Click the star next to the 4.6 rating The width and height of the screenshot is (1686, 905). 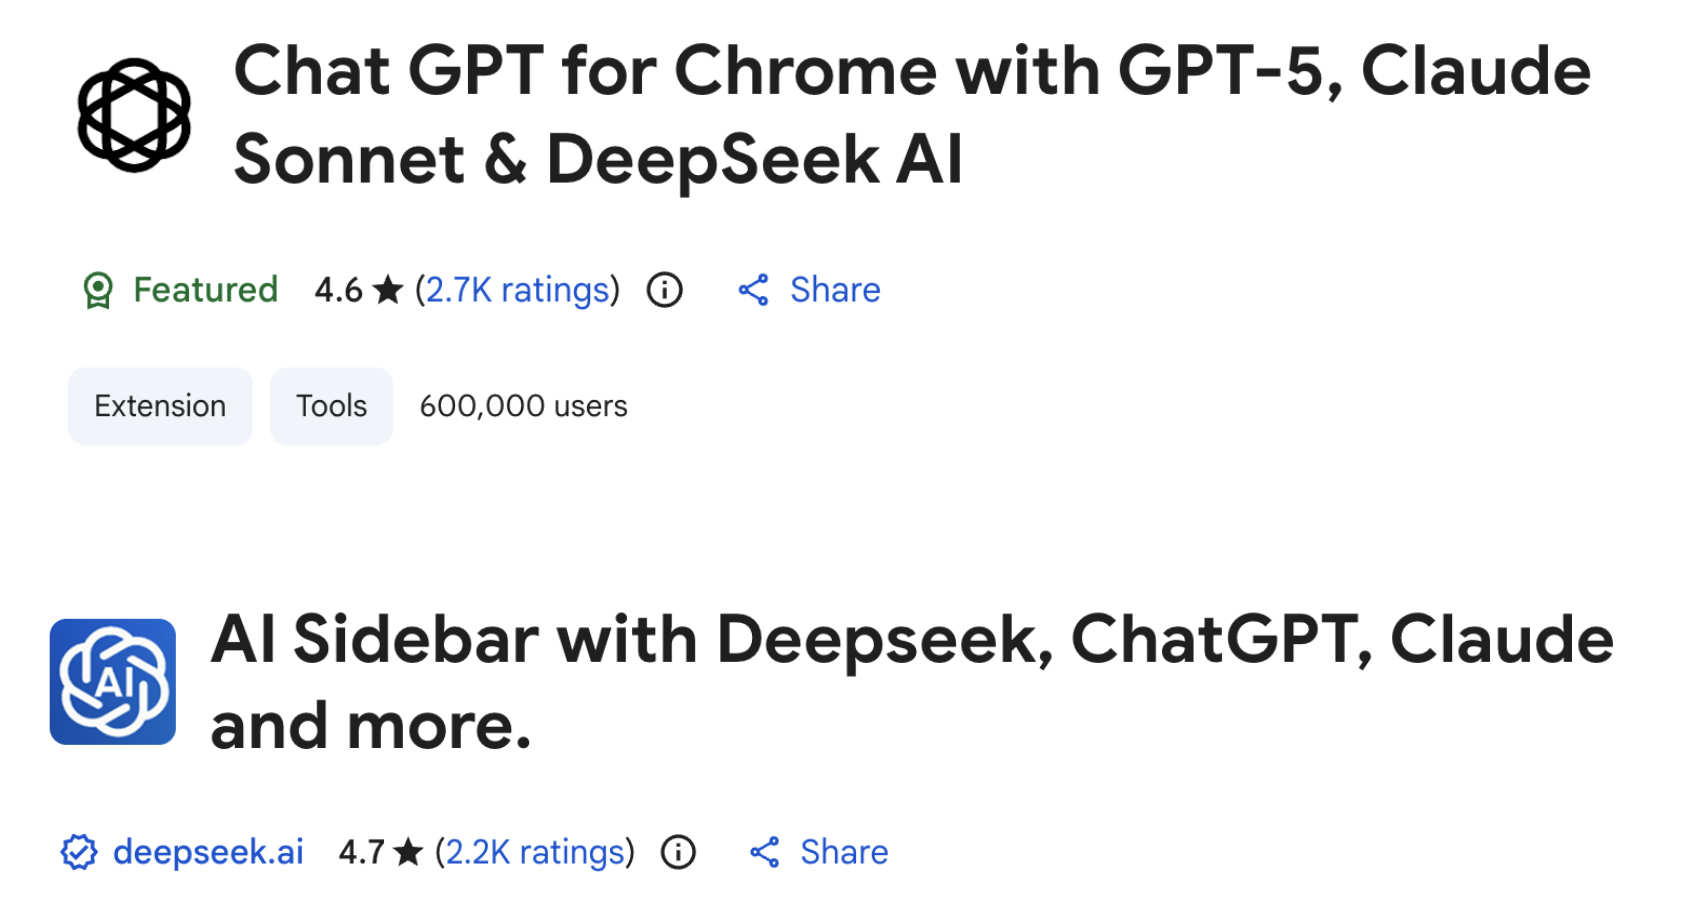tap(388, 290)
